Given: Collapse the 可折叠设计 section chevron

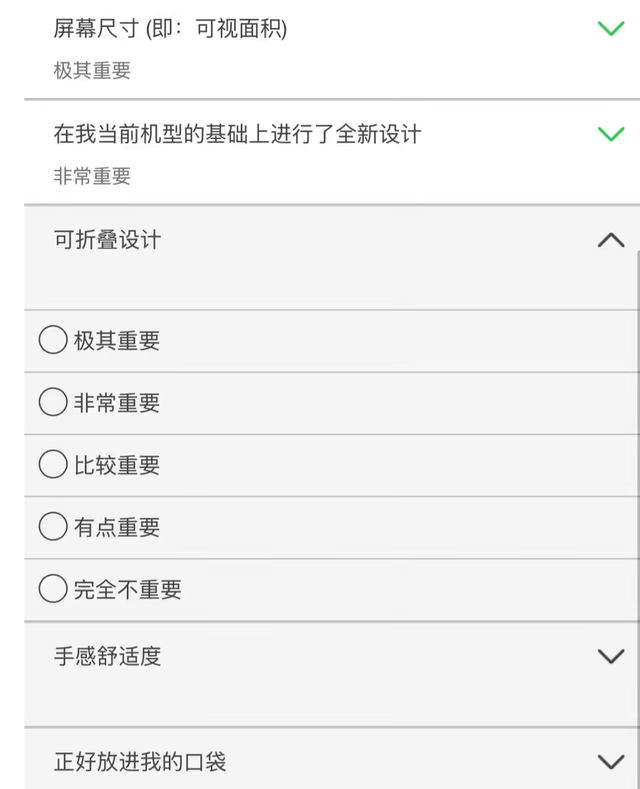Looking at the screenshot, I should 610,240.
